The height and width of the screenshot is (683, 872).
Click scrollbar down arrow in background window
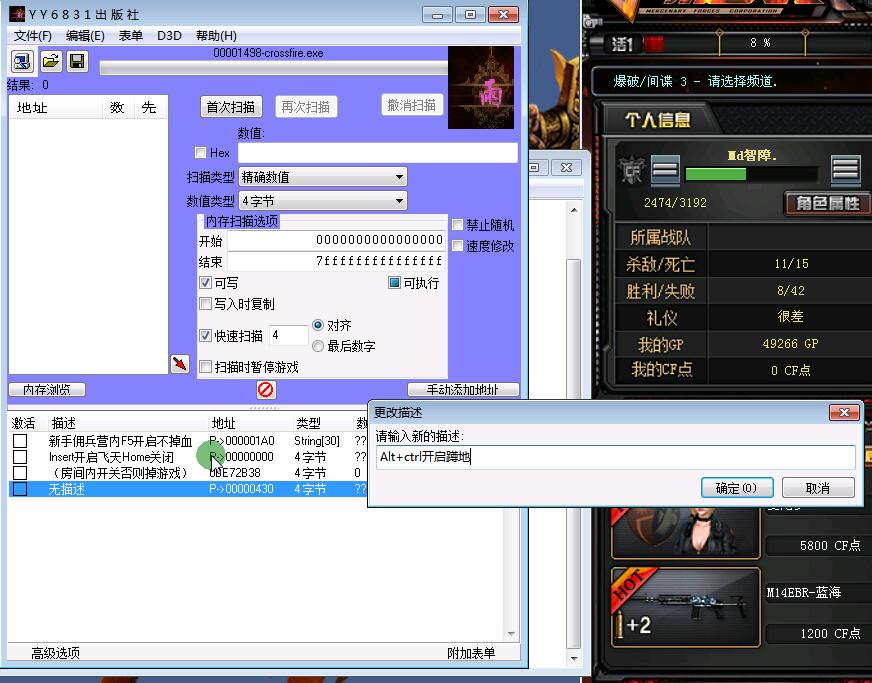pyautogui.click(x=574, y=659)
